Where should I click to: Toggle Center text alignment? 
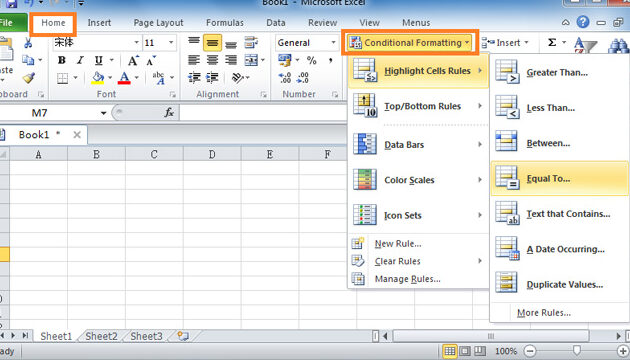point(212,60)
